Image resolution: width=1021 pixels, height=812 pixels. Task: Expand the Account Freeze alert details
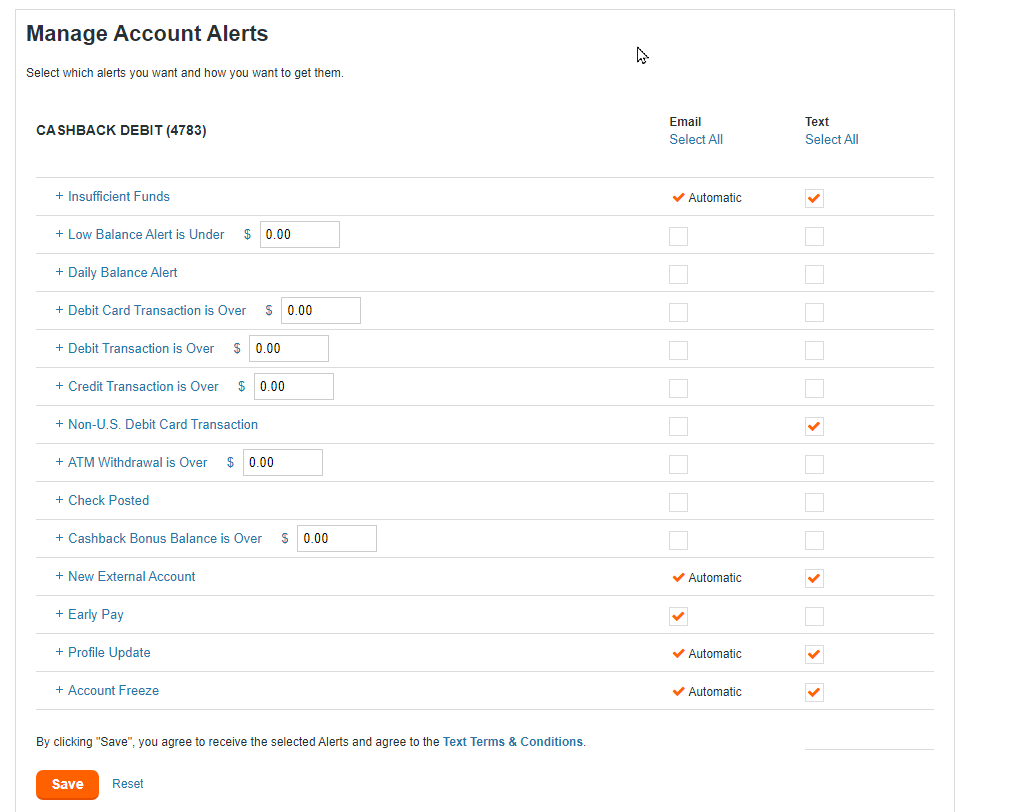click(x=113, y=691)
